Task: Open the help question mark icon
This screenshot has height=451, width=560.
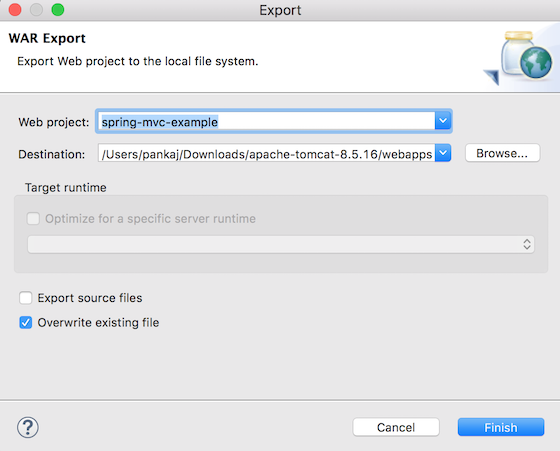Action: pos(28,427)
